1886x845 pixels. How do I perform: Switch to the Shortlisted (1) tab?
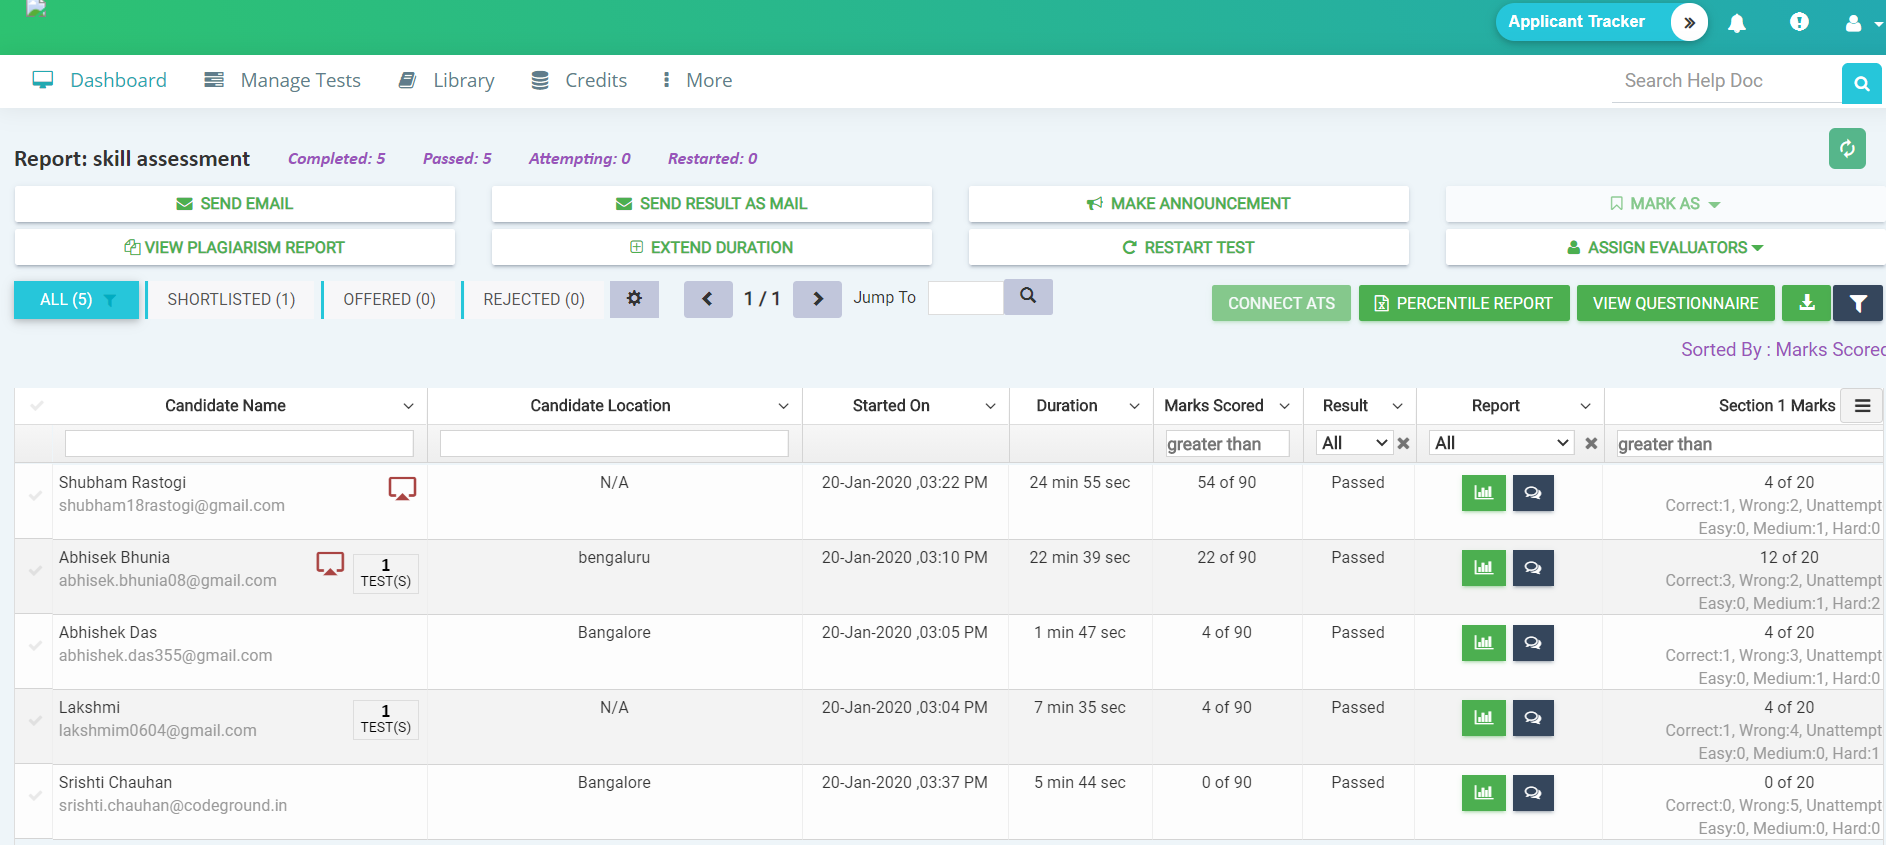(231, 300)
